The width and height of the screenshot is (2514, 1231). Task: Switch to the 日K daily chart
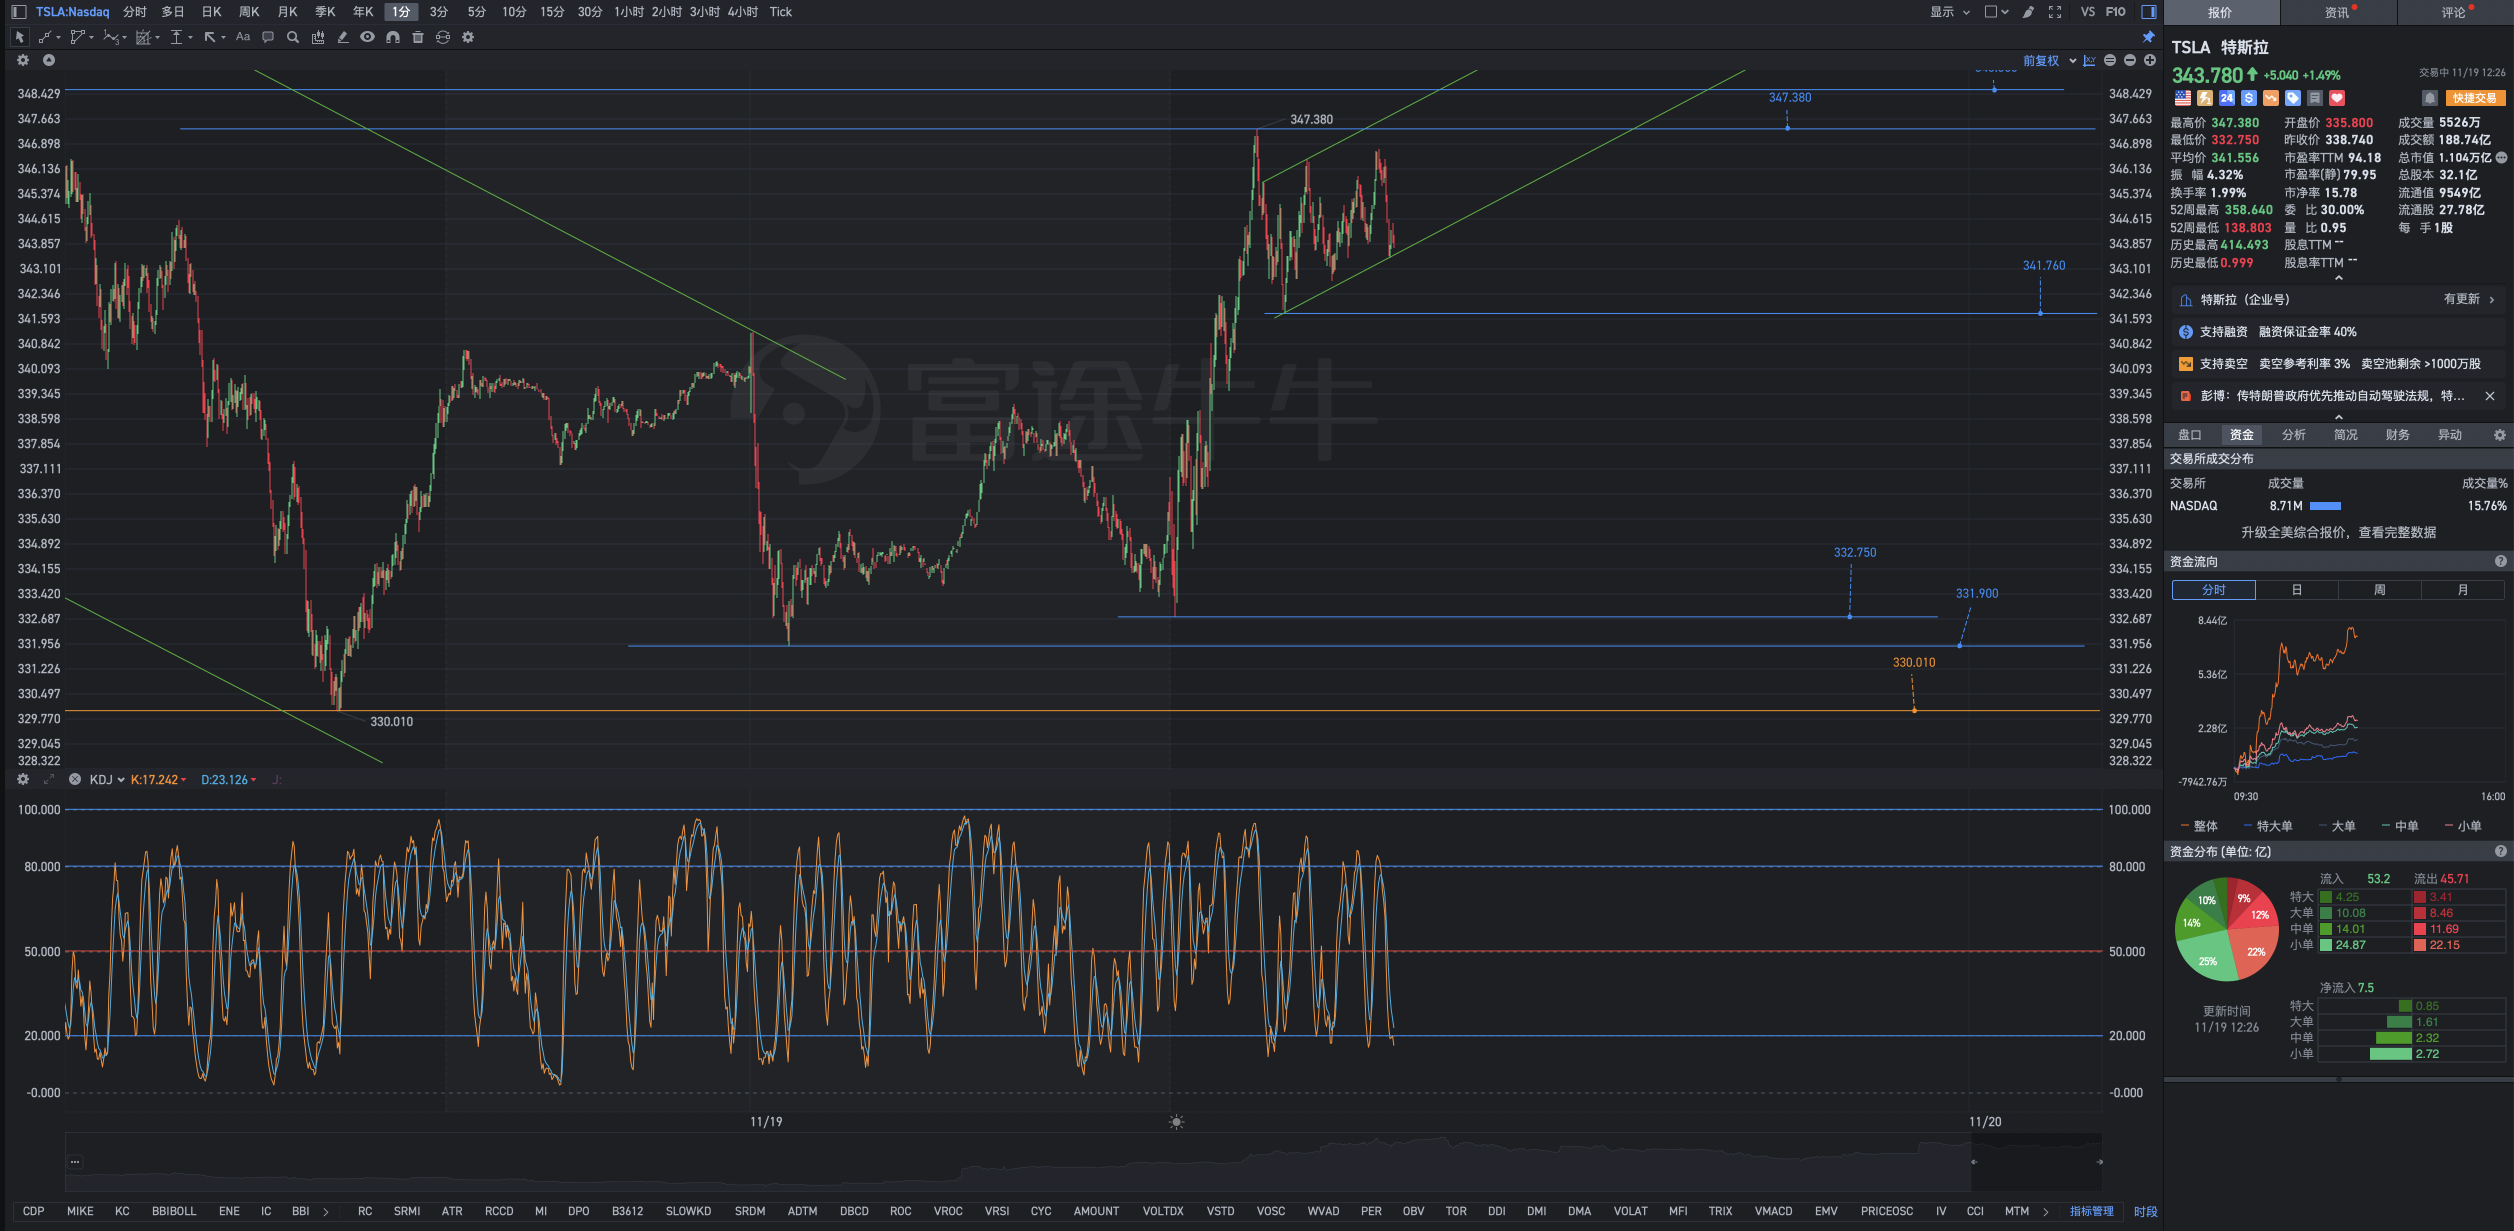[x=211, y=12]
